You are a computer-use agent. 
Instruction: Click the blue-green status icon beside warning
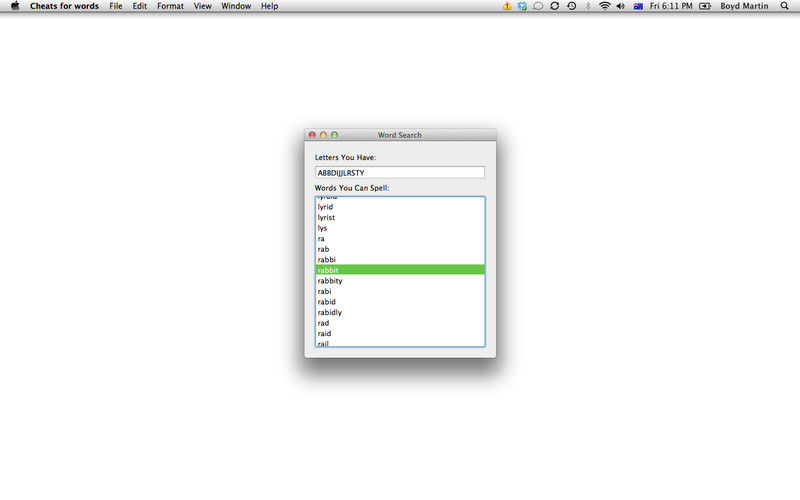[x=522, y=6]
